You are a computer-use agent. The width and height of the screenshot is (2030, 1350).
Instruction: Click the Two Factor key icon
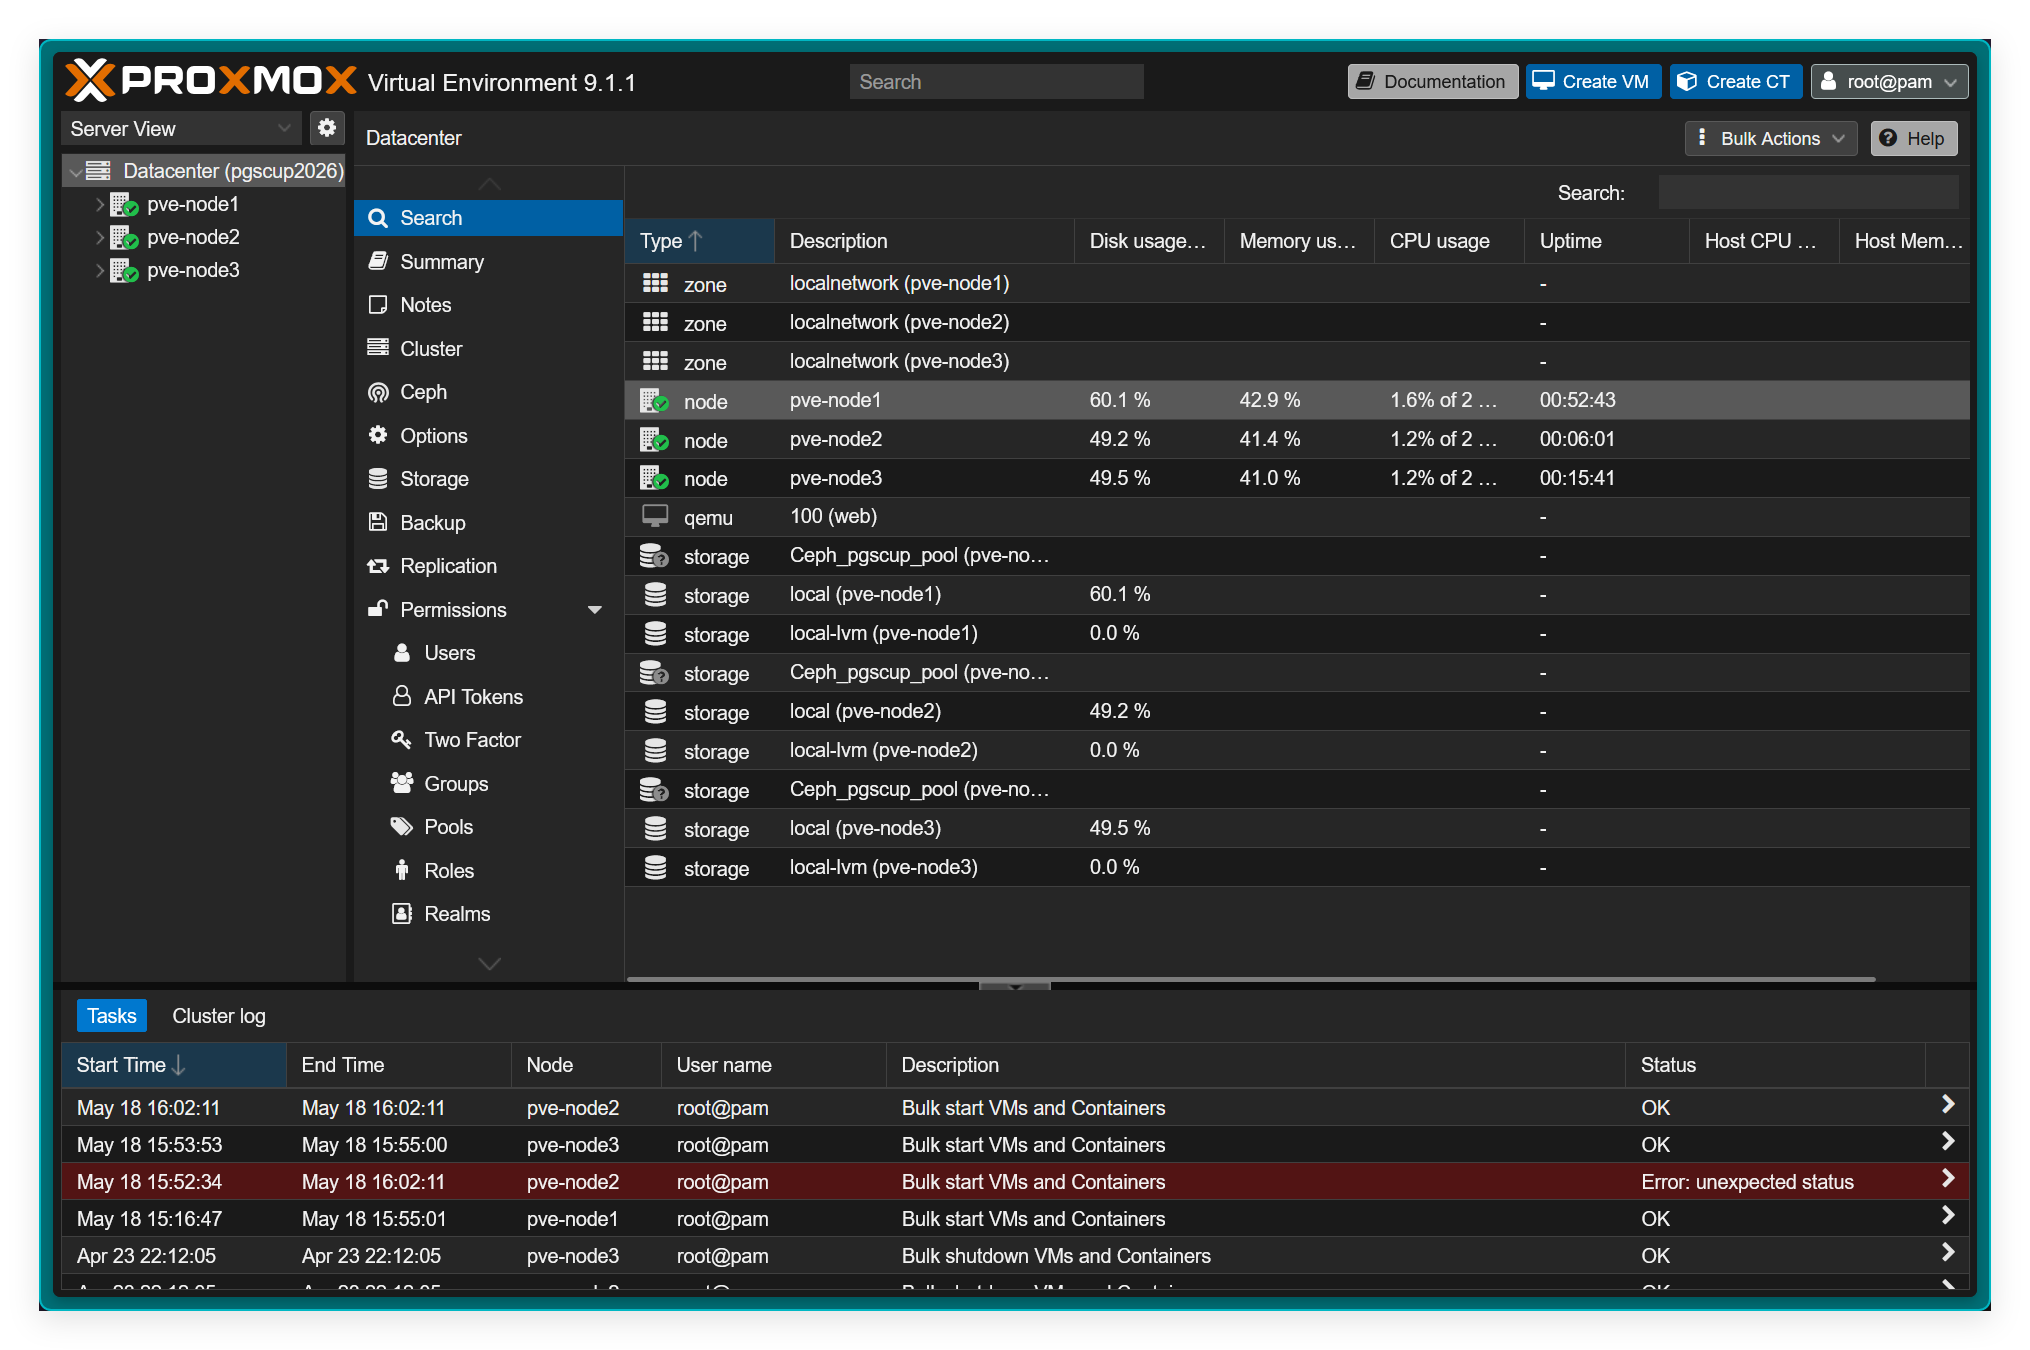pos(402,740)
